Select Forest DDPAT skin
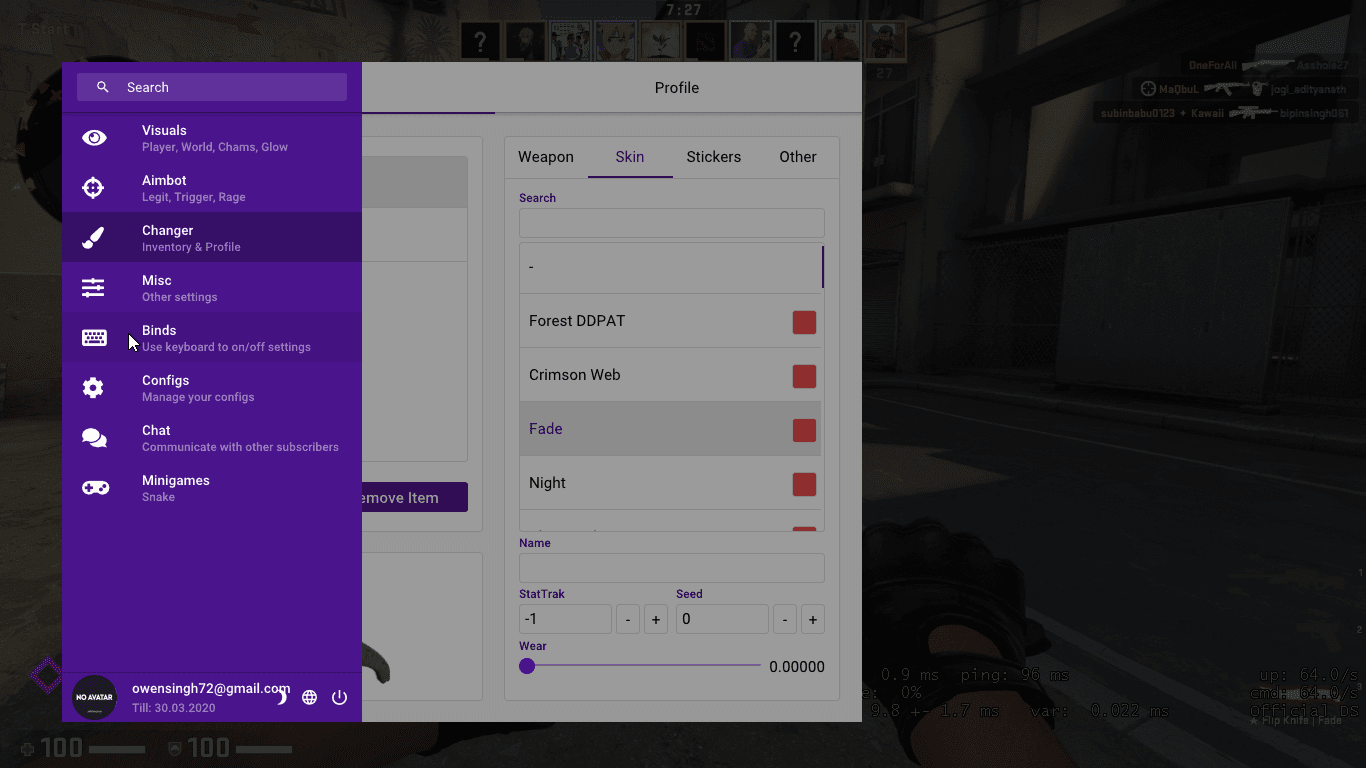Viewport: 1366px width, 768px height. (670, 321)
